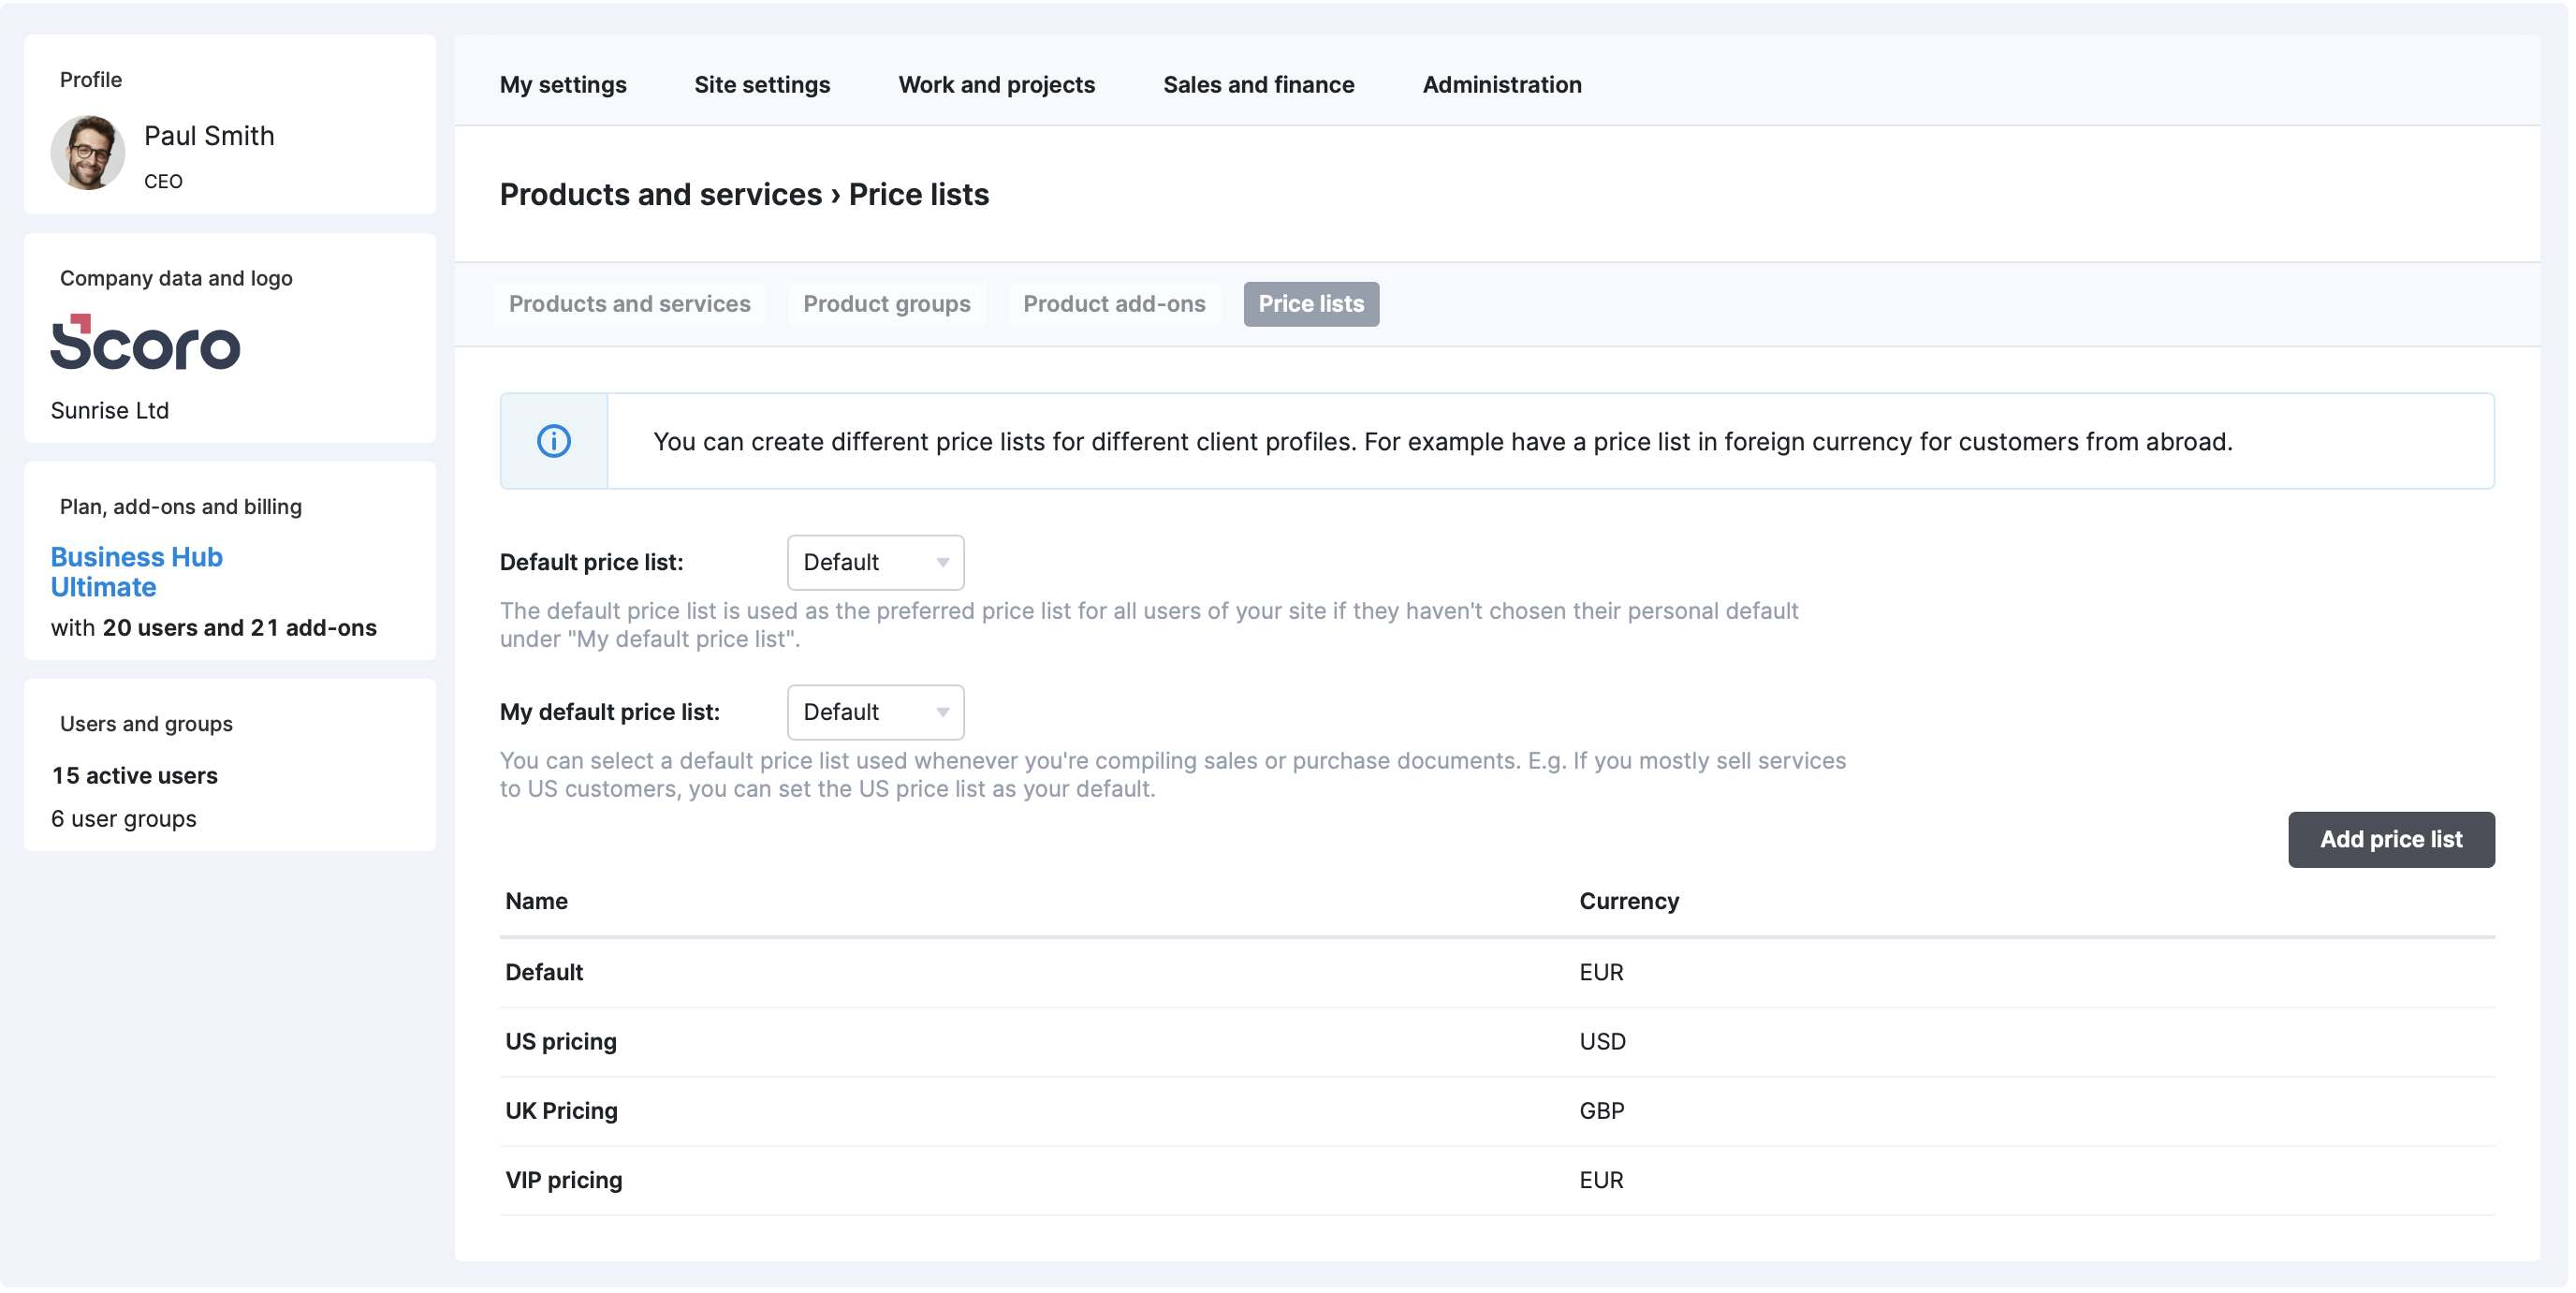Viewport: 2576px width, 1293px height.
Task: Click the Profile card heading
Action: point(91,79)
